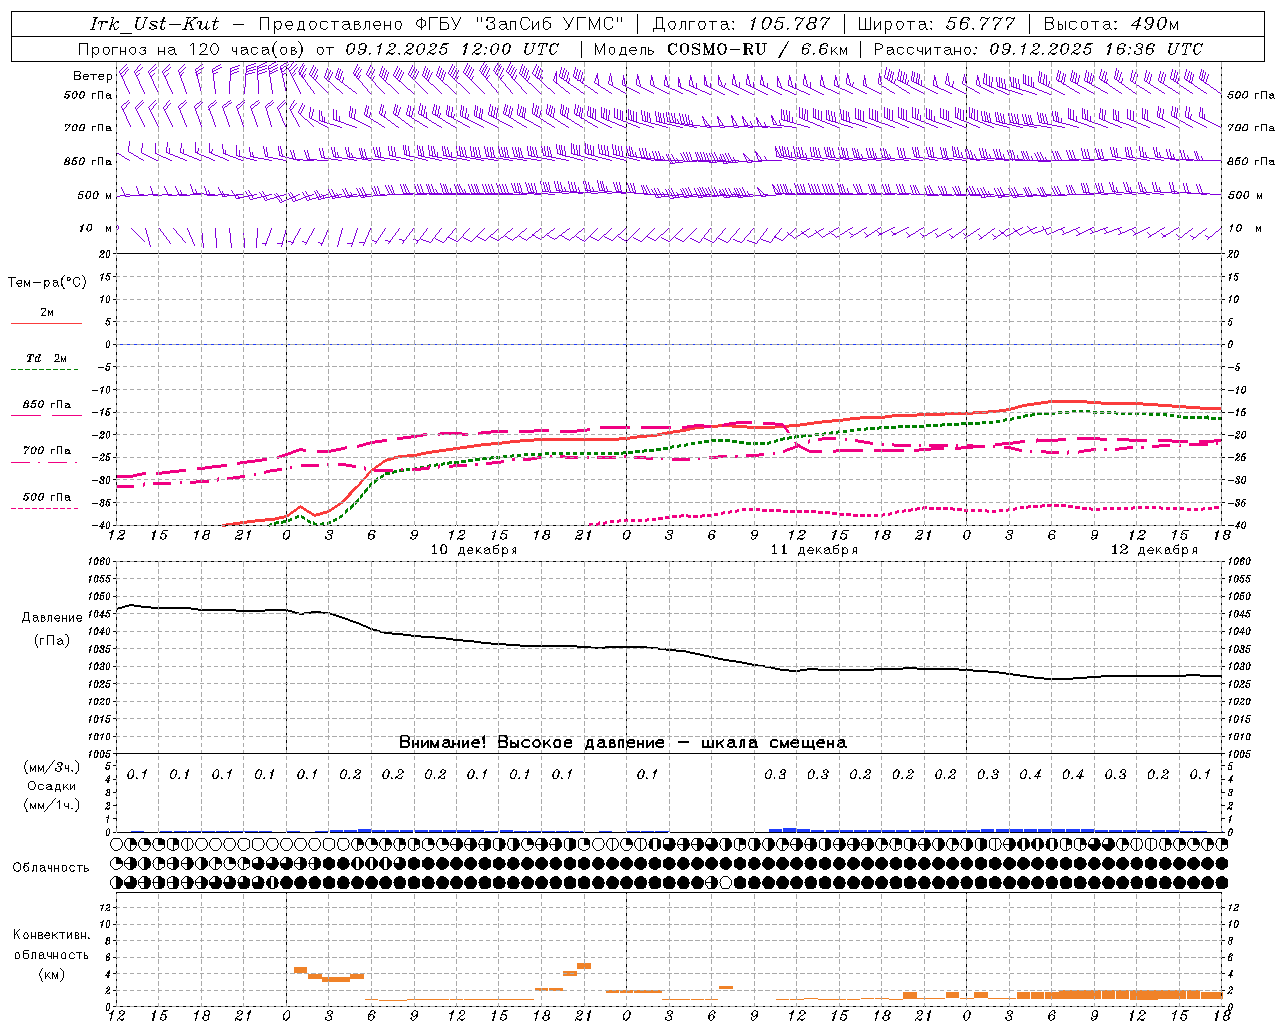Image resolution: width=1280 pixels, height=1024 pixels.
Task: Click the Рассчитано: 09.12.2025 16:36 UTC timestamp
Action: [1038, 49]
